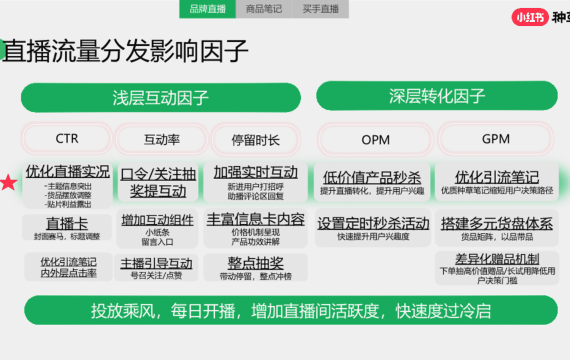Click the OPM pill label

(x=376, y=140)
